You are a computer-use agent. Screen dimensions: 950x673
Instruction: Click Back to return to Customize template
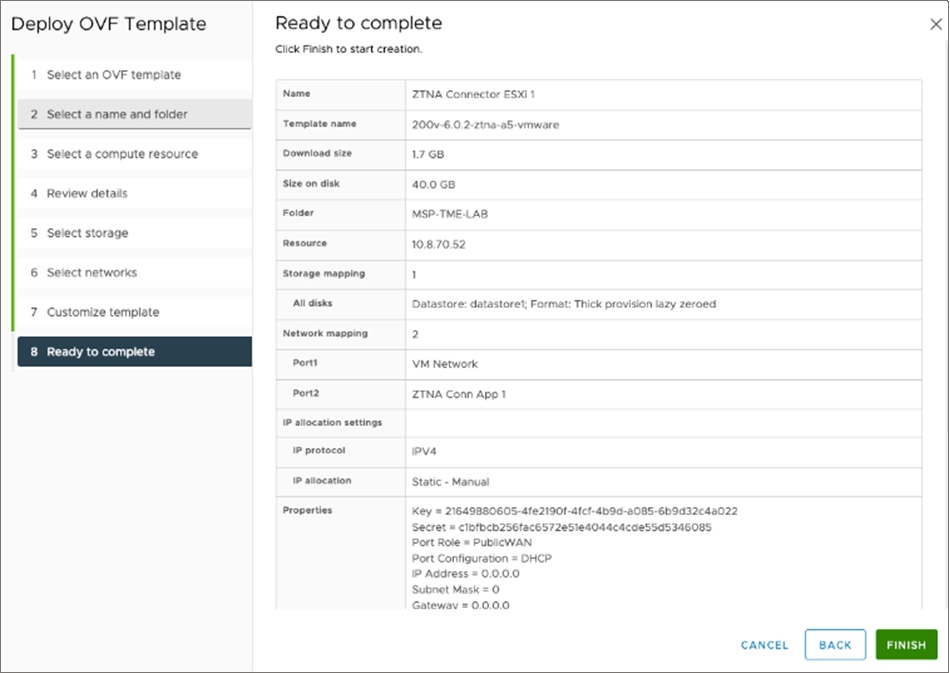pos(835,645)
